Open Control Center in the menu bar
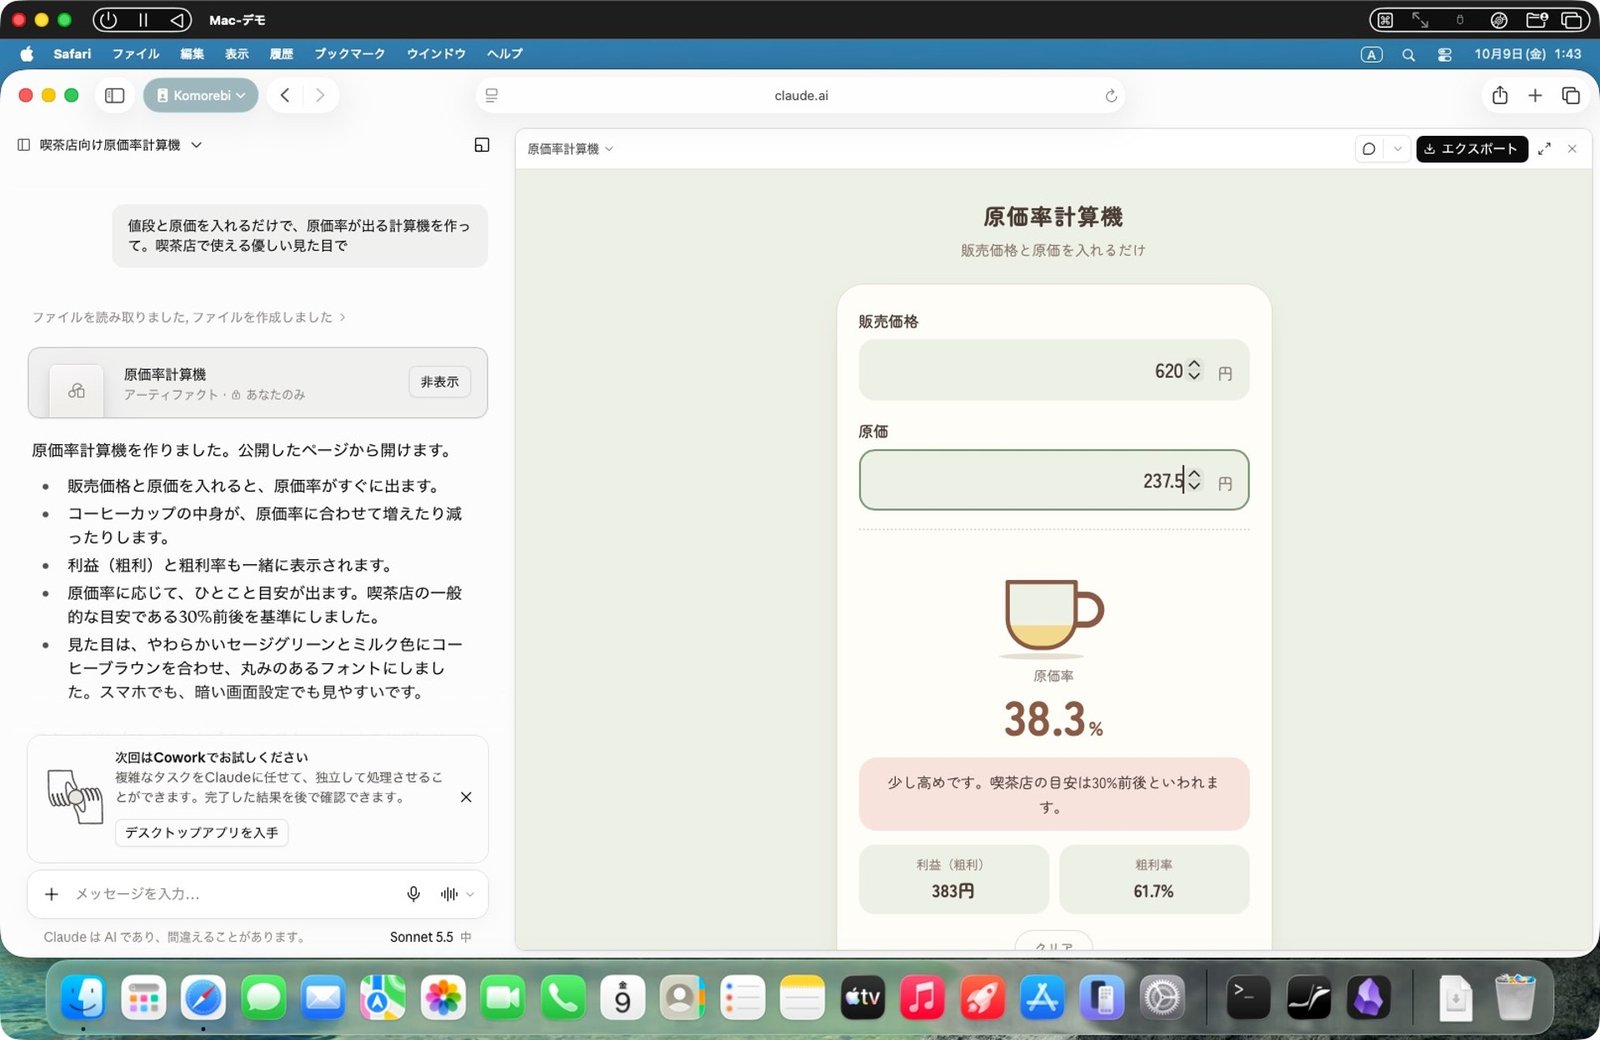Viewport: 1600px width, 1040px height. pos(1445,55)
